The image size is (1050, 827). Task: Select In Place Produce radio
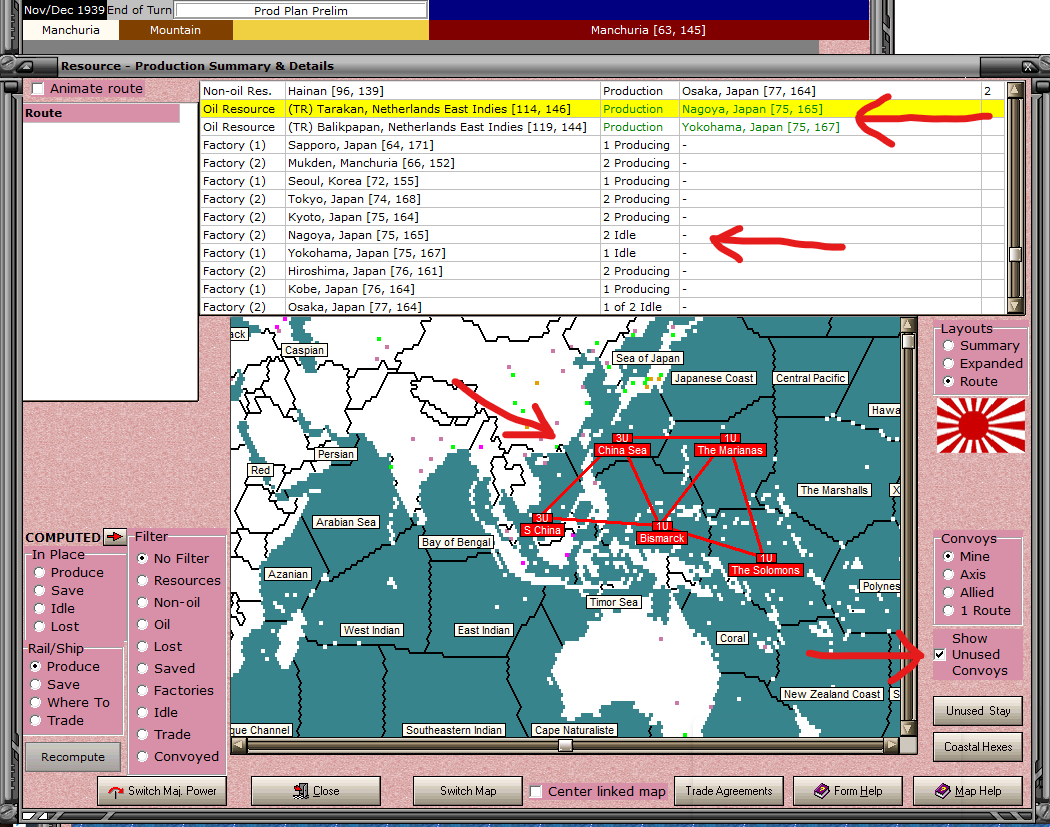40,573
